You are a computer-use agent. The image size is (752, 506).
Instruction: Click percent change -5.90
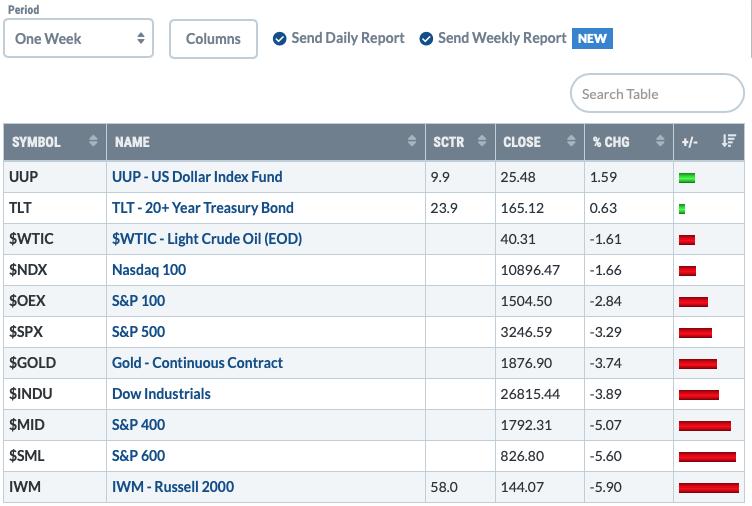tap(606, 487)
